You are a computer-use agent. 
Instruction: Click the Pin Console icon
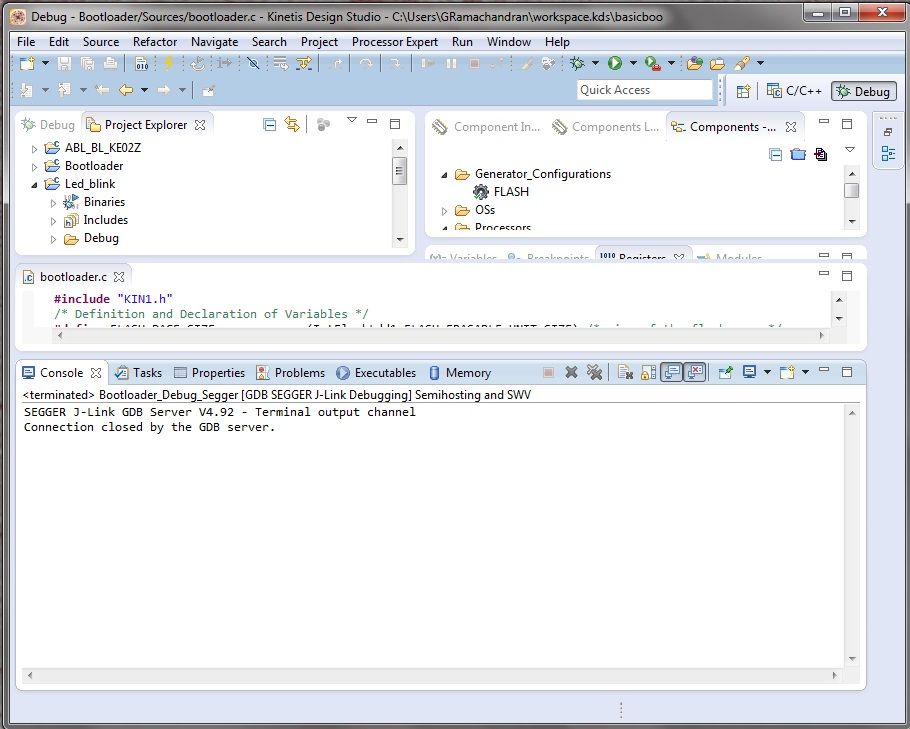point(725,373)
